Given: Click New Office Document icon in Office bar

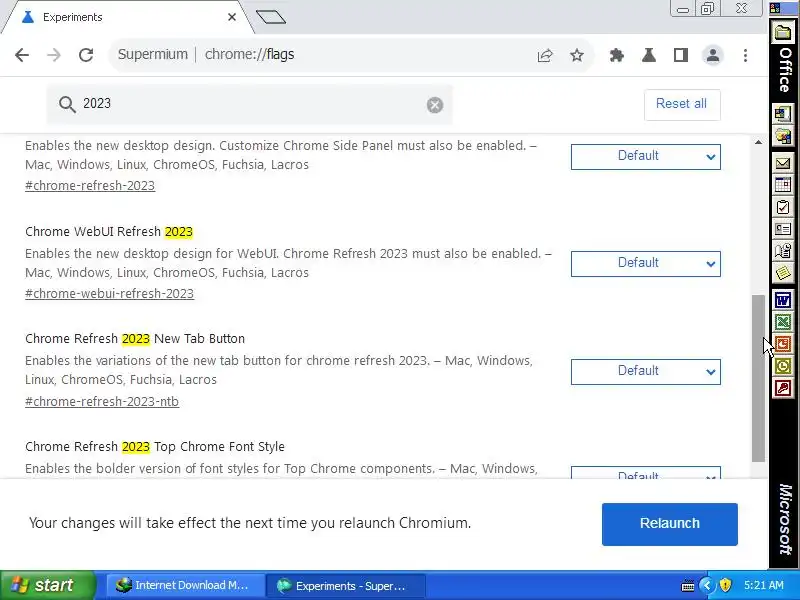Looking at the screenshot, I should (783, 113).
